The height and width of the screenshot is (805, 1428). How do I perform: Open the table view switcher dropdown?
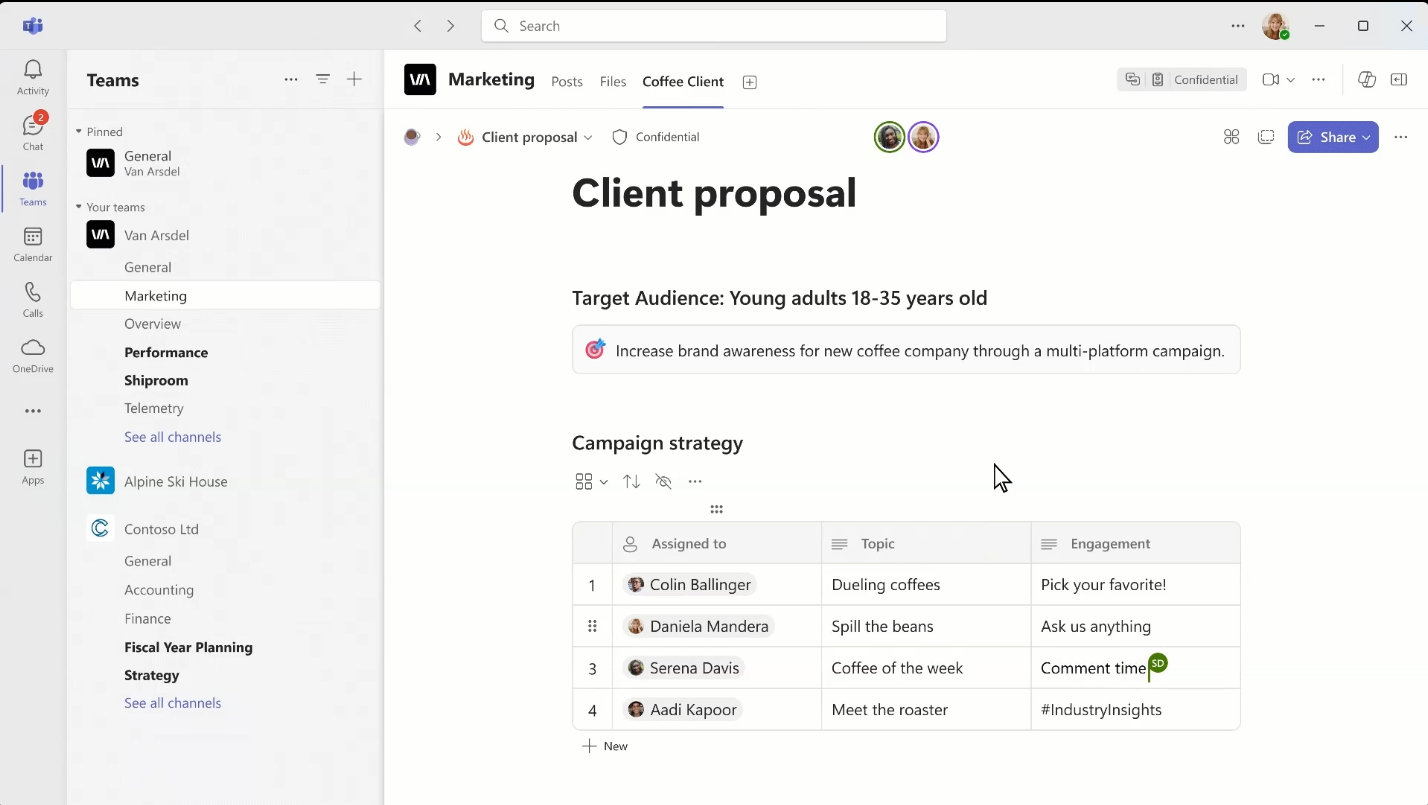[x=592, y=482]
